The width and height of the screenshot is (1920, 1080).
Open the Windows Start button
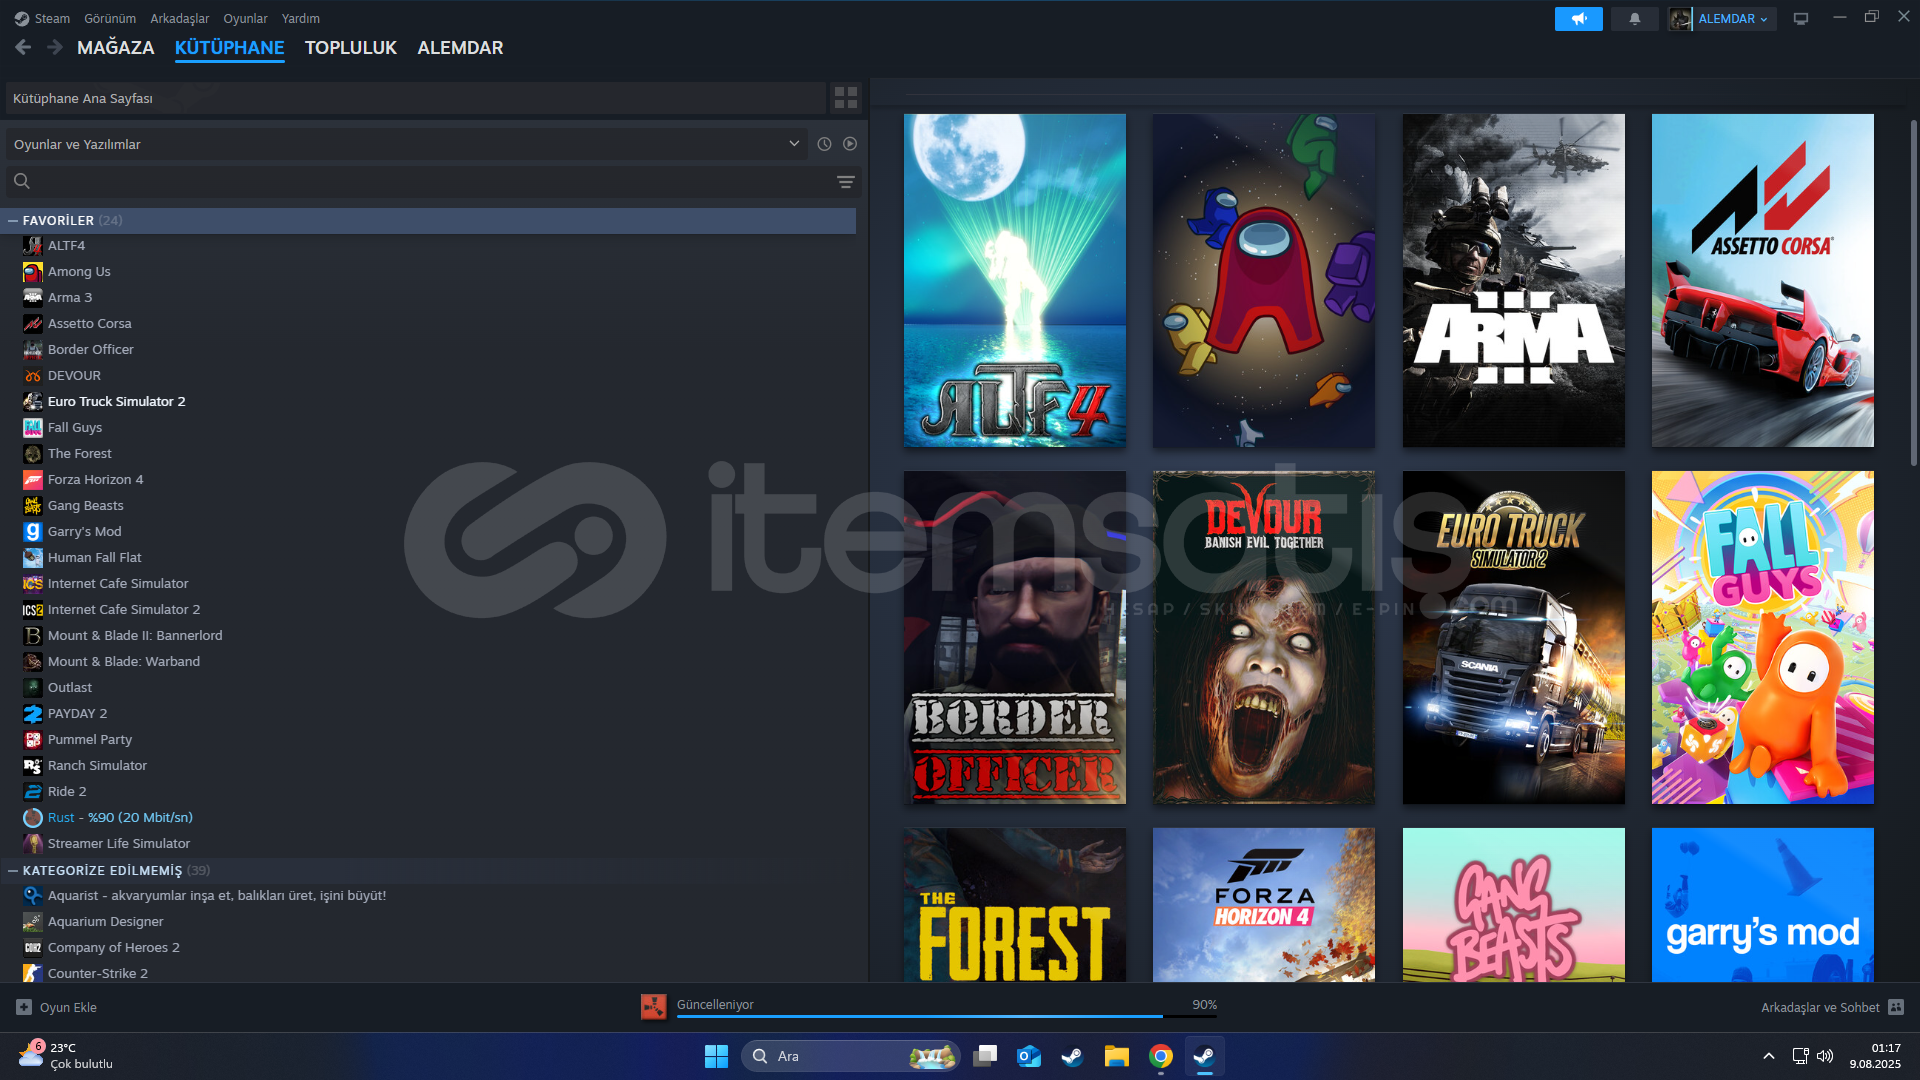[x=716, y=1056]
